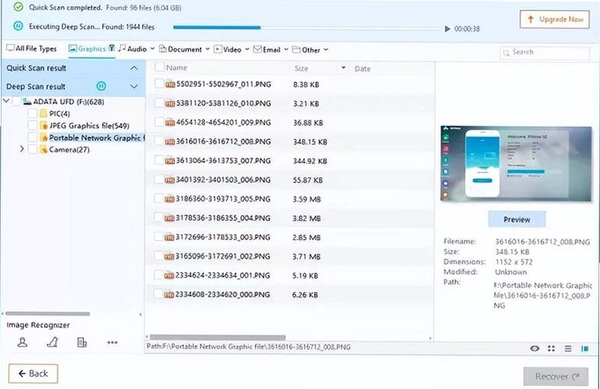600x389 pixels.
Task: Select Image Recognizer person icon
Action: pyautogui.click(x=23, y=342)
